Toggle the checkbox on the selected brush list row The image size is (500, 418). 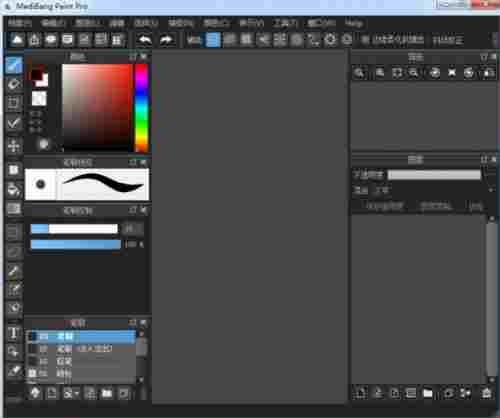(32, 336)
